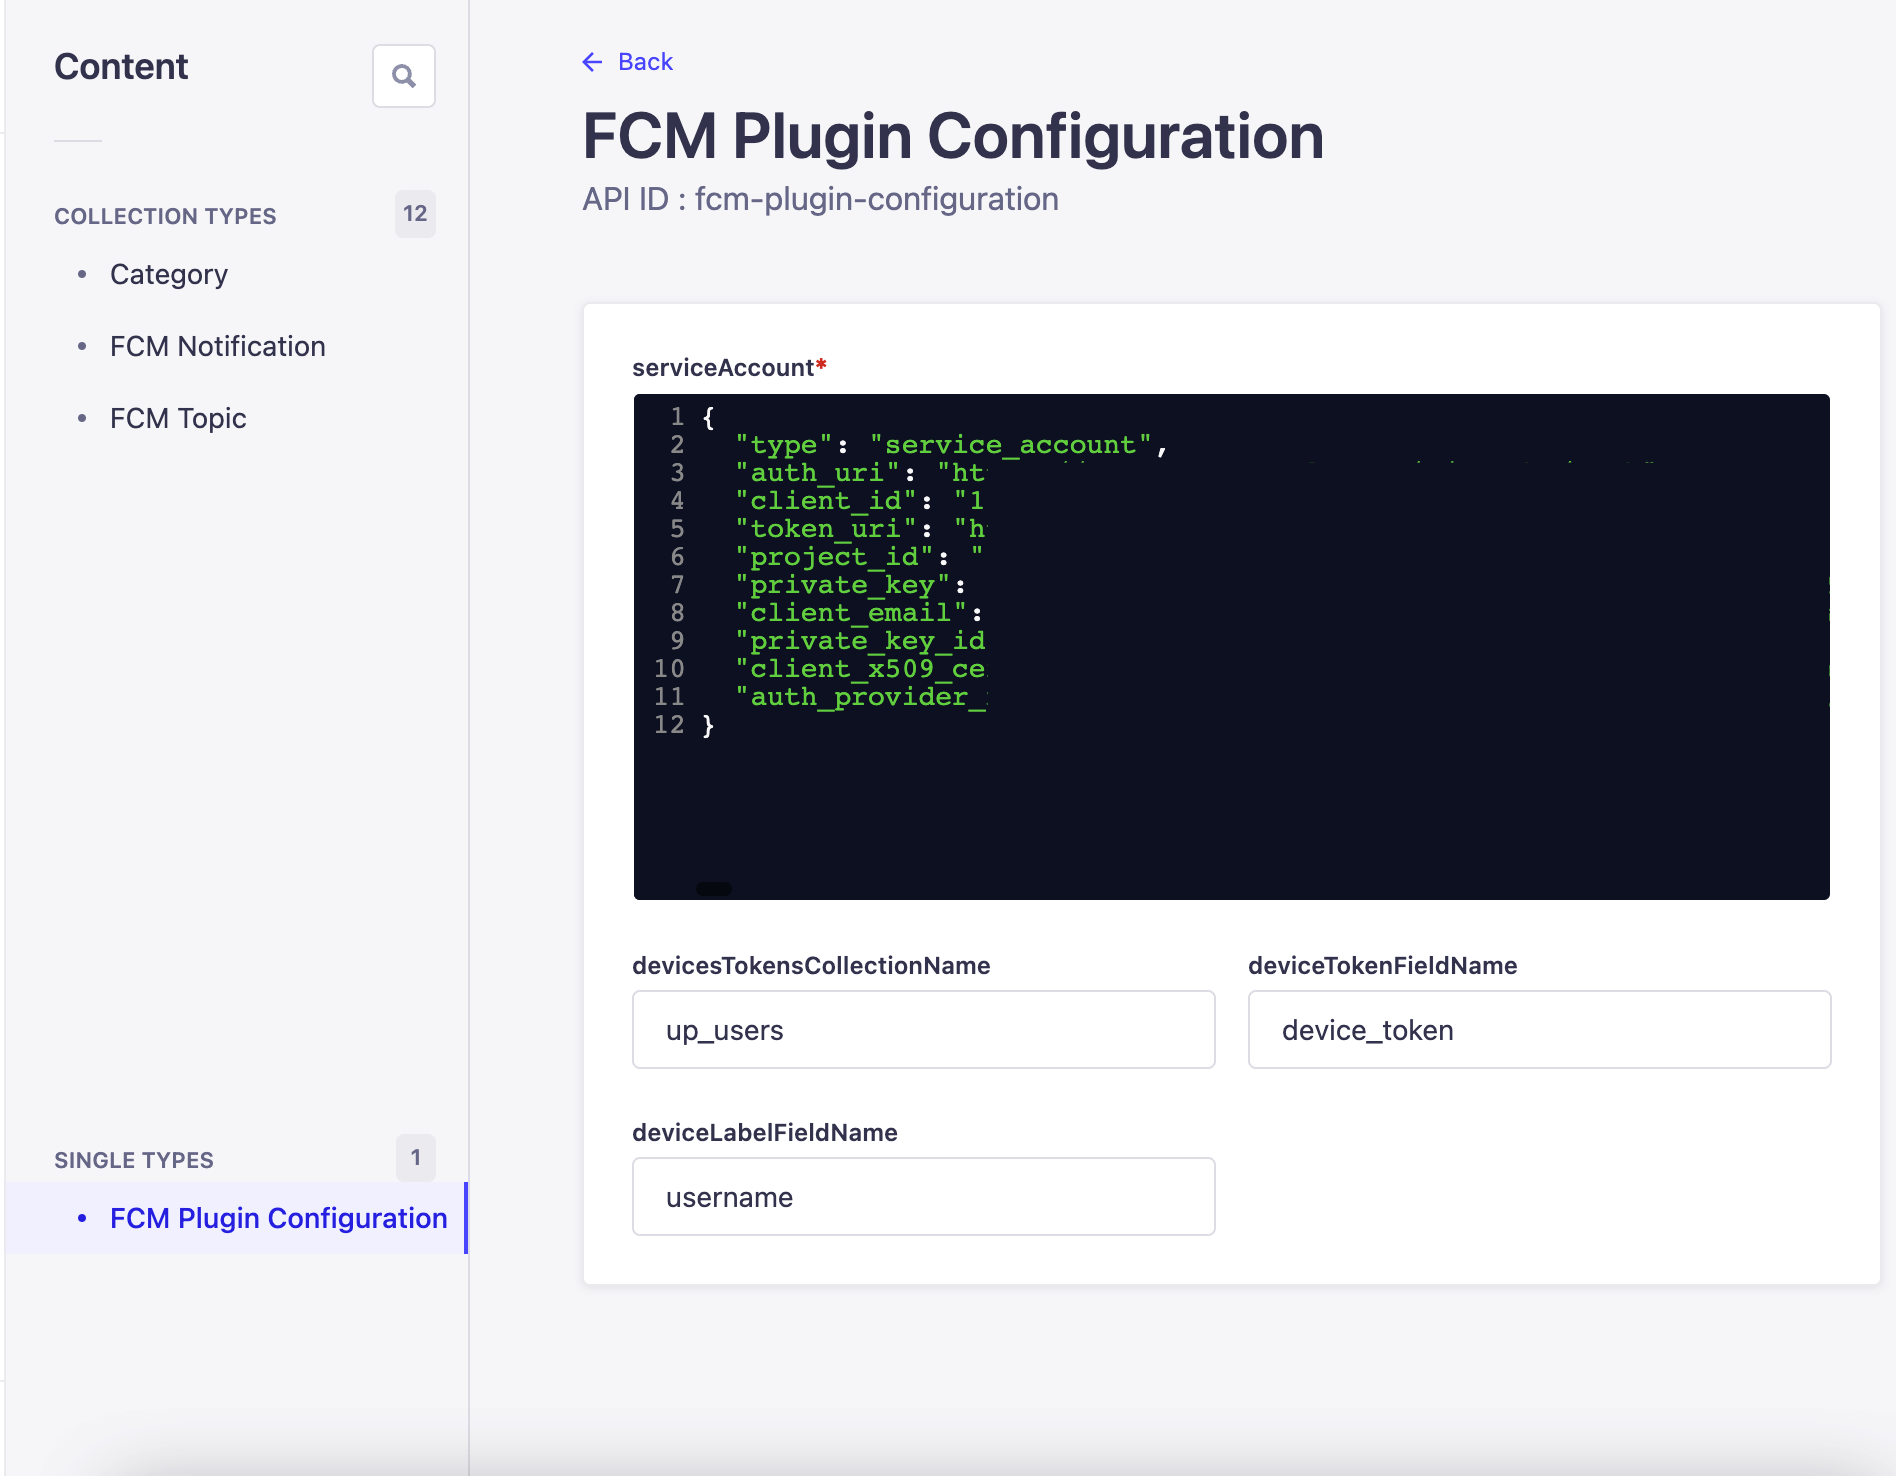
Task: Click the horizontal scrollbar thumb in code editor
Action: pyautogui.click(x=714, y=889)
